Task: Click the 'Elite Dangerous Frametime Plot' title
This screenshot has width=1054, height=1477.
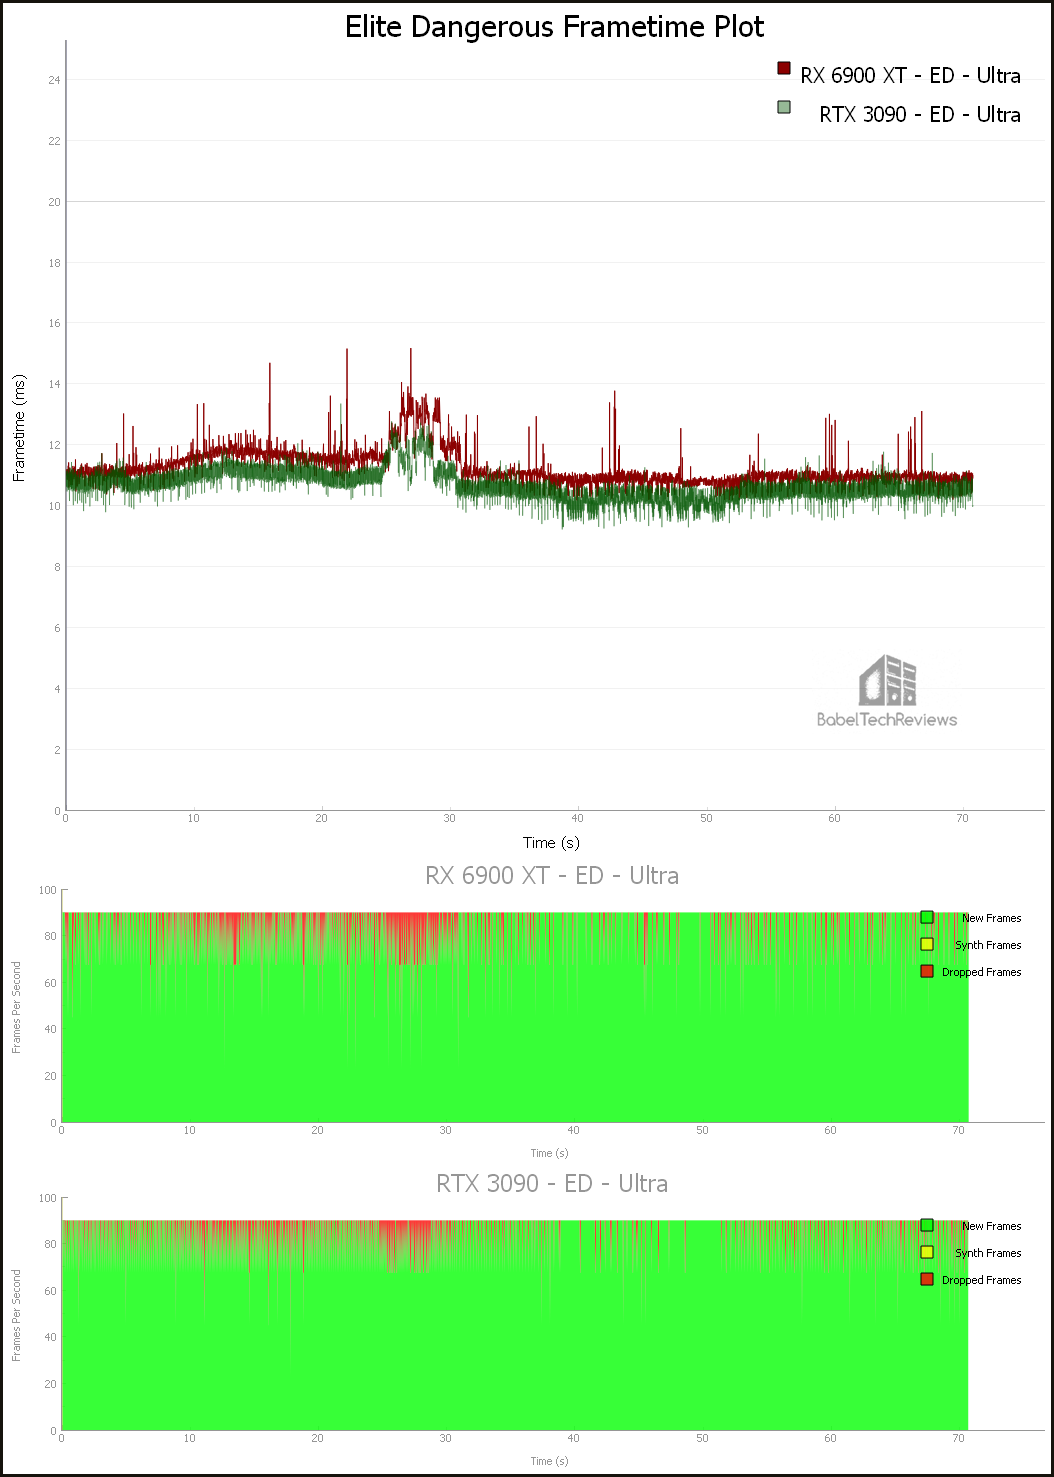Action: point(555,27)
